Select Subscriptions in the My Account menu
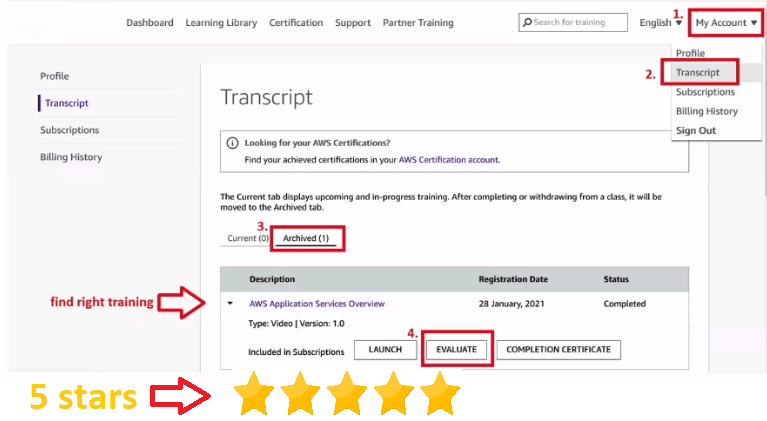The image size is (767, 421). [705, 92]
